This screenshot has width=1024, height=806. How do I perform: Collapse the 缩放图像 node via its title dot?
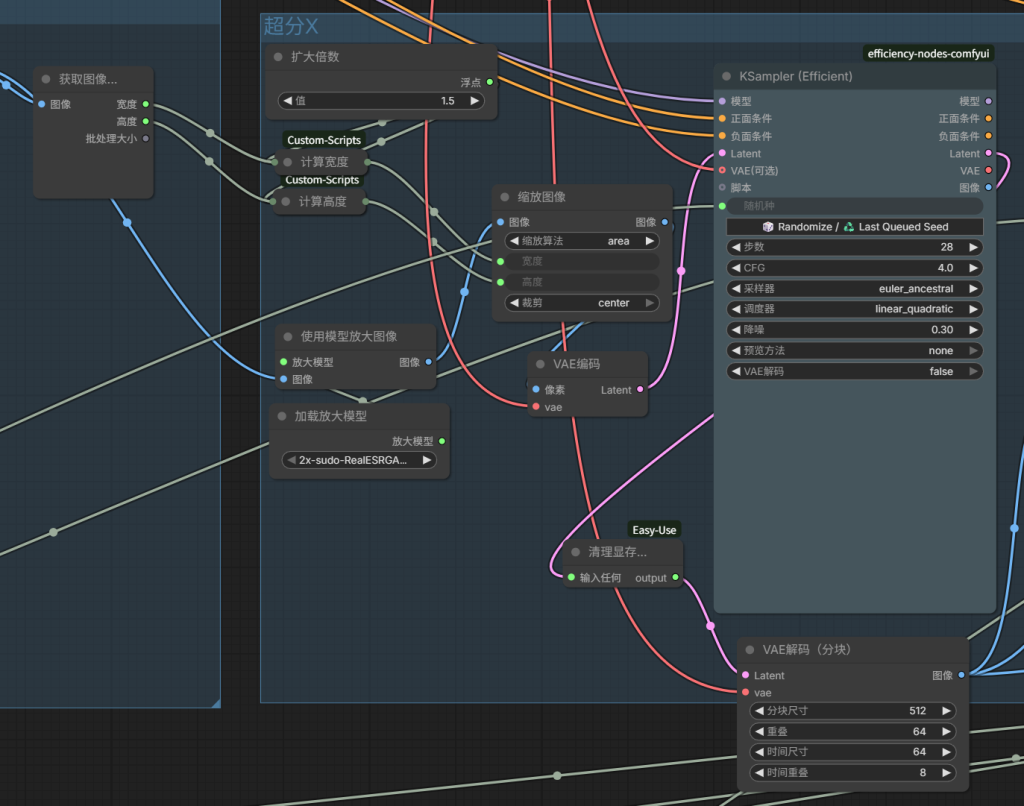505,197
